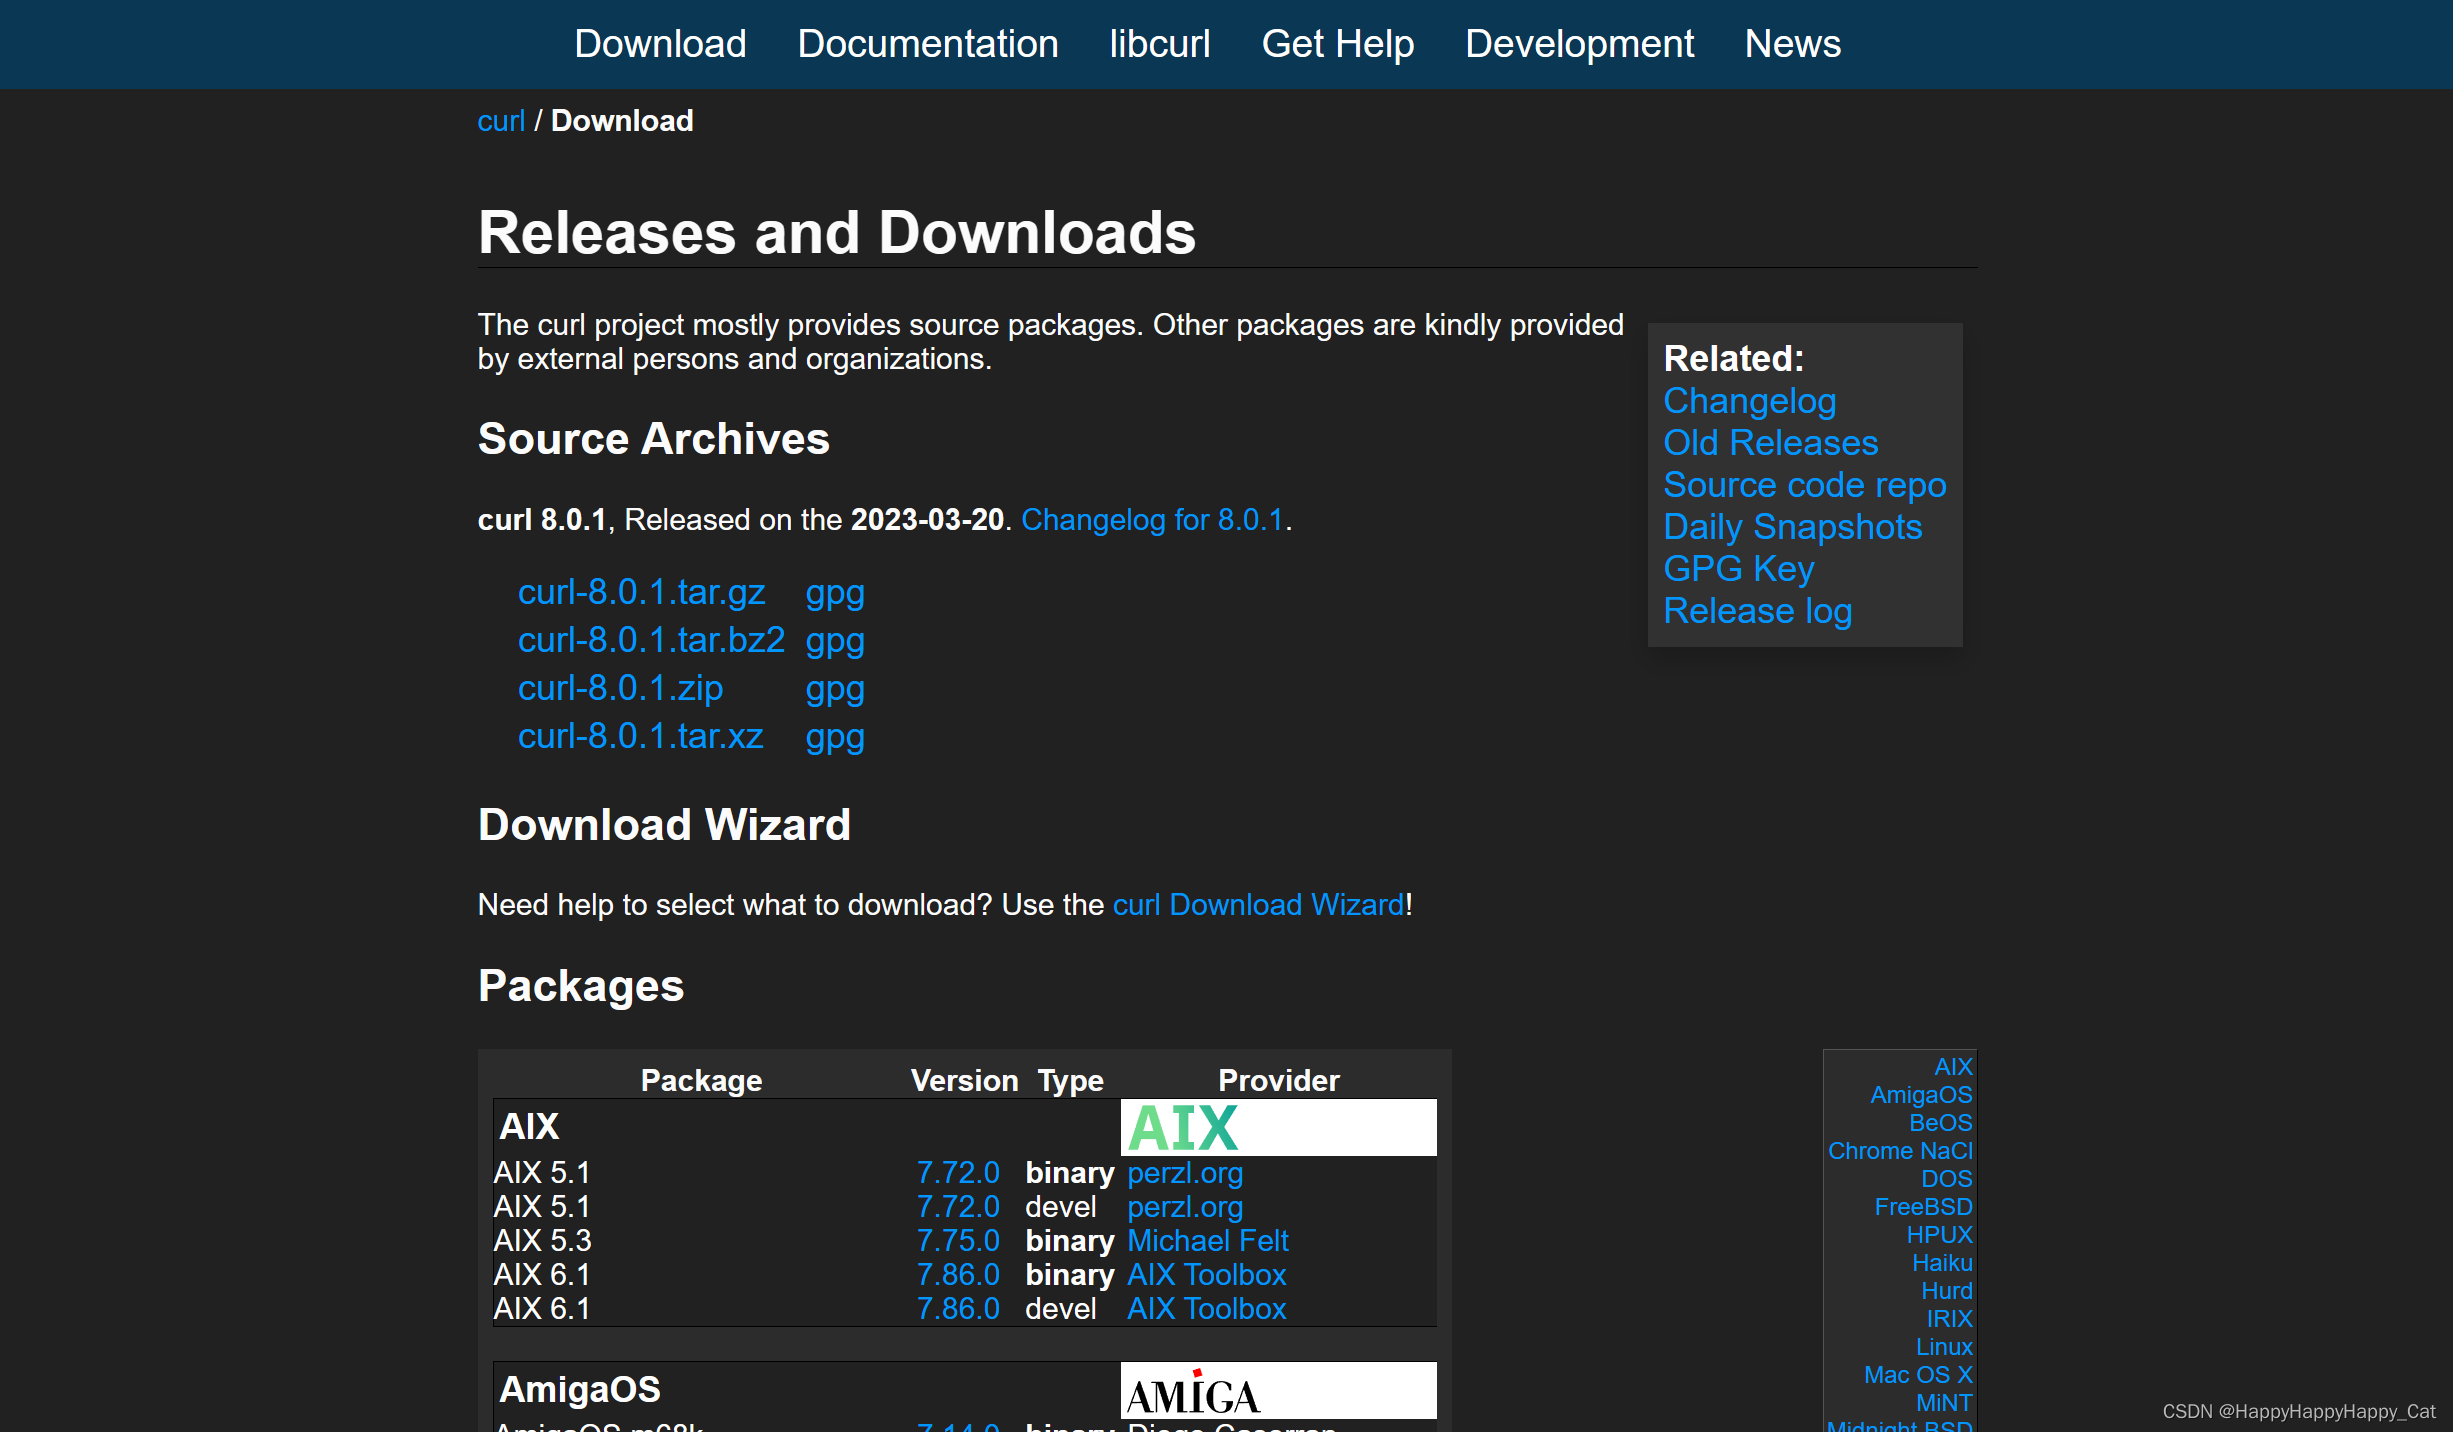Open the GPG Key related link
The image size is (2453, 1432).
(1738, 569)
